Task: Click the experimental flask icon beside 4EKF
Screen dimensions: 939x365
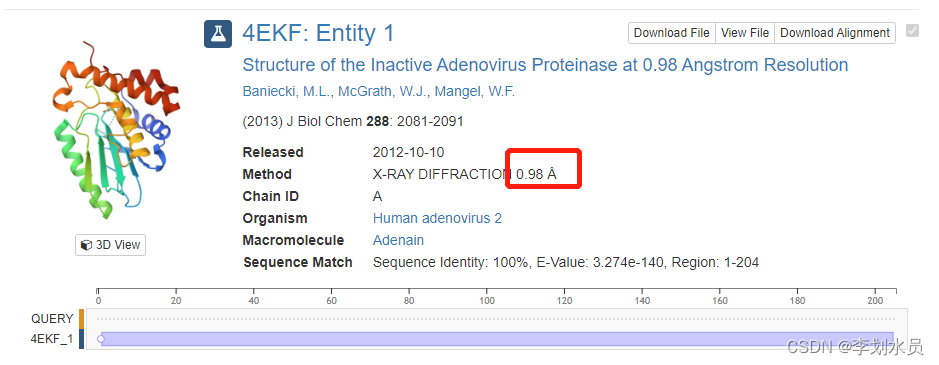Action: [x=218, y=34]
